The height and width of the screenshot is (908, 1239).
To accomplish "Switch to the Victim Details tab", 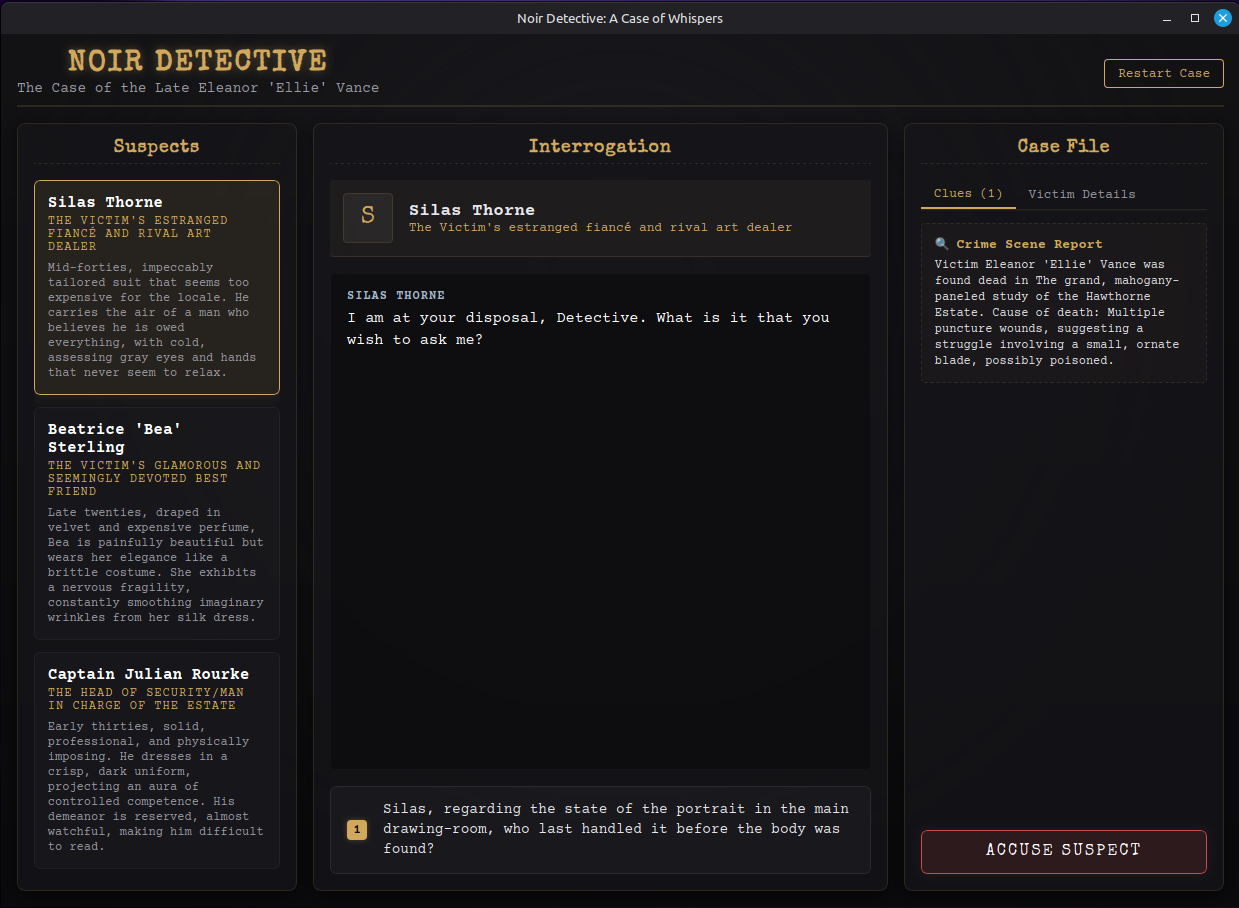I will pos(1081,194).
